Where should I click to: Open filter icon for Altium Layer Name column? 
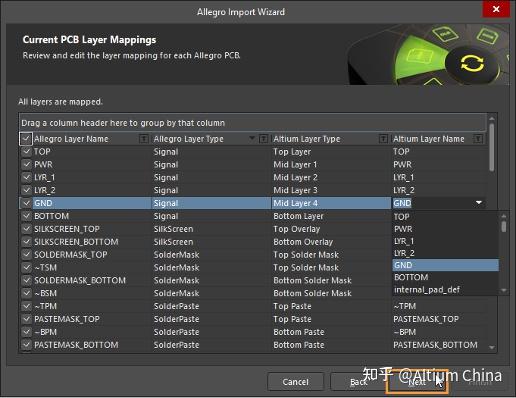[x=478, y=139]
